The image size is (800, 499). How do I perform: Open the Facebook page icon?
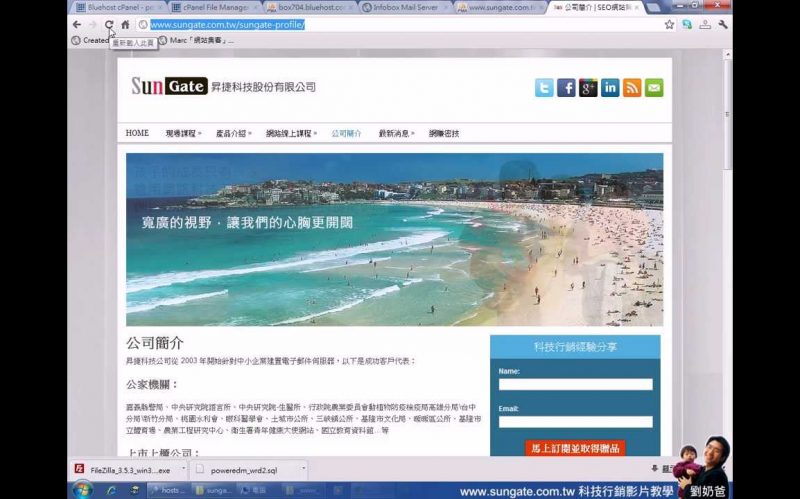tap(566, 88)
